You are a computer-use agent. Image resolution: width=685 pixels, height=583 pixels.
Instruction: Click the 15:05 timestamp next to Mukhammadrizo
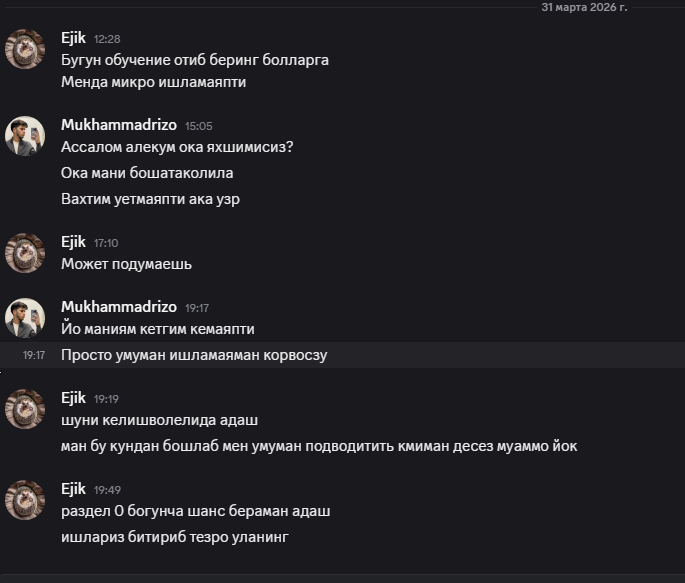198,126
